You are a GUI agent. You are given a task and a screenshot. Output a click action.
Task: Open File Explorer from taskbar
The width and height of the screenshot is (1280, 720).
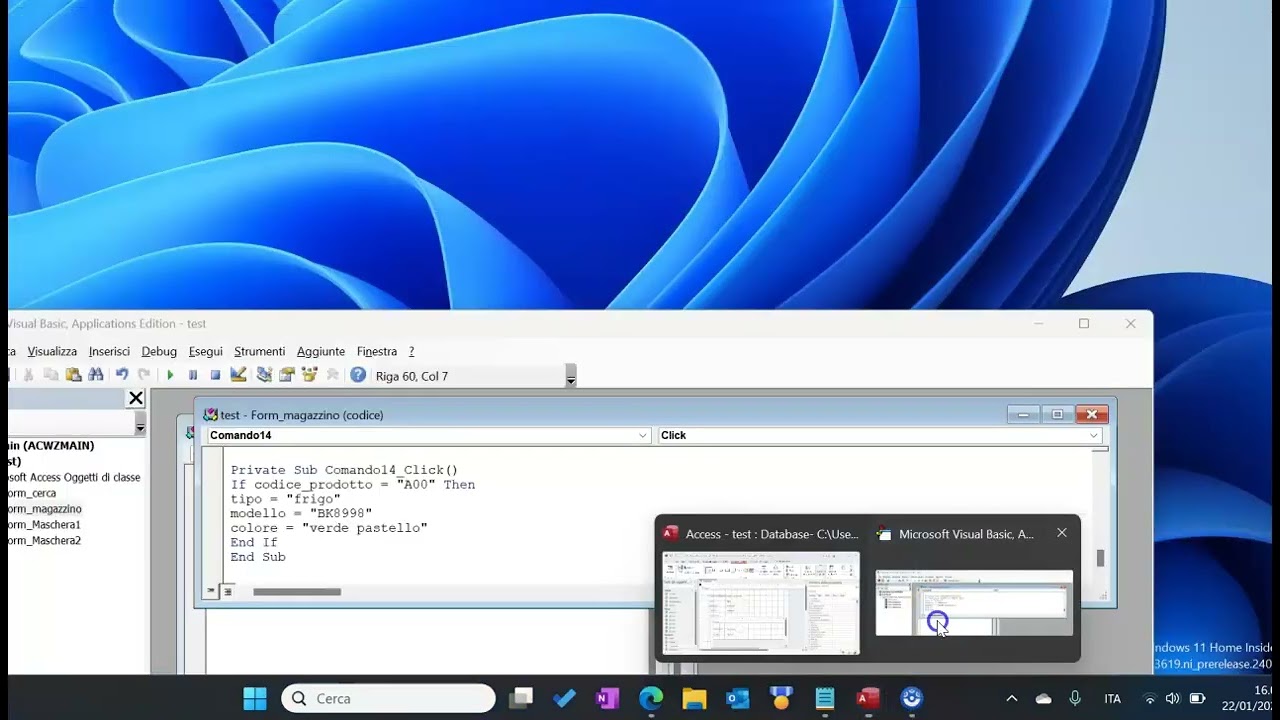[694, 698]
